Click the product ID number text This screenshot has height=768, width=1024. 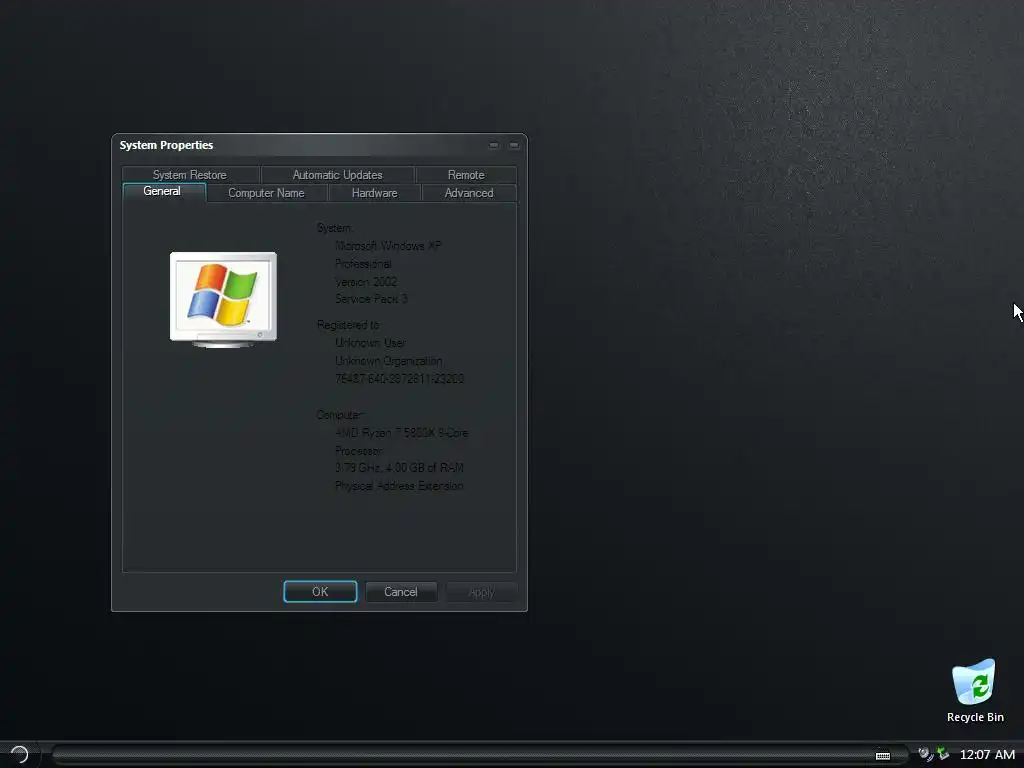[399, 379]
